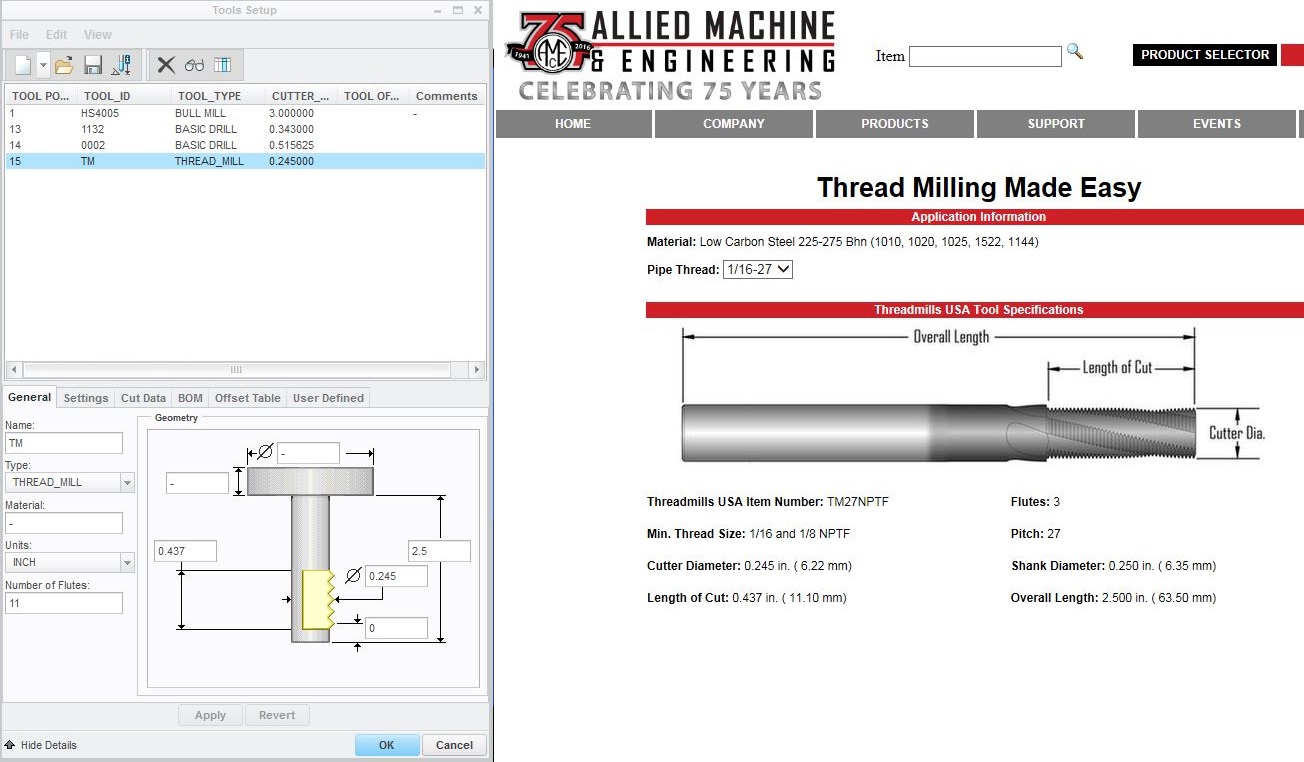
Task: Click the 0.245 cutter diameter field
Action: pos(396,576)
